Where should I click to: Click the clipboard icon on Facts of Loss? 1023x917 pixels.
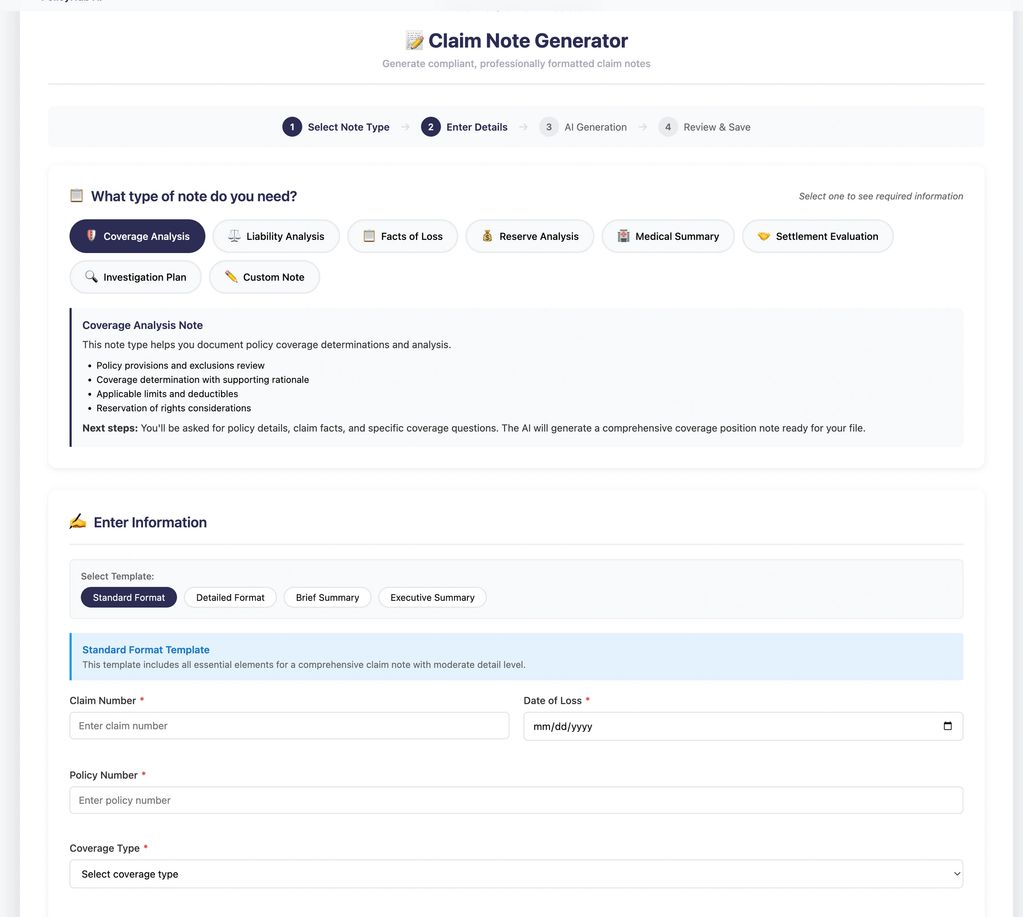tap(369, 236)
